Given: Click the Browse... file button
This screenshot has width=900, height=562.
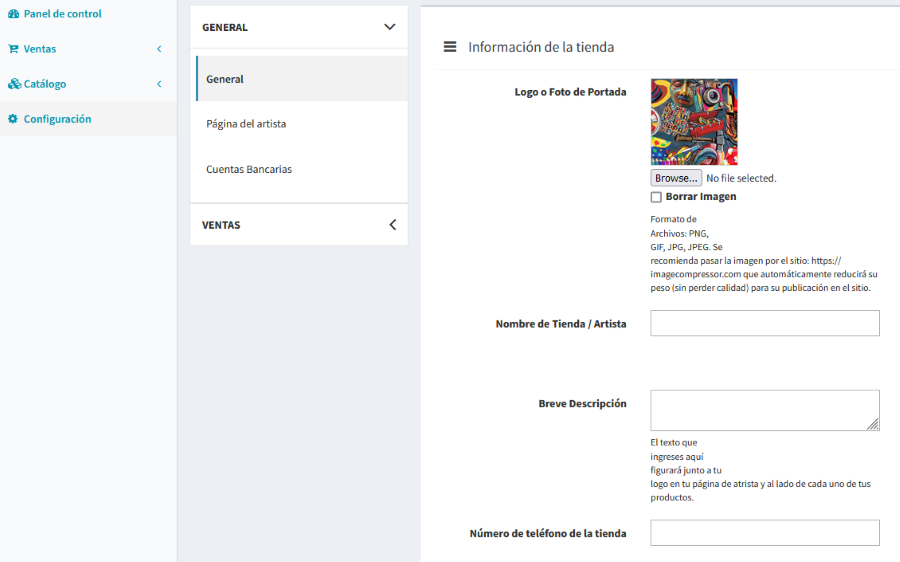Looking at the screenshot, I should click(676, 178).
